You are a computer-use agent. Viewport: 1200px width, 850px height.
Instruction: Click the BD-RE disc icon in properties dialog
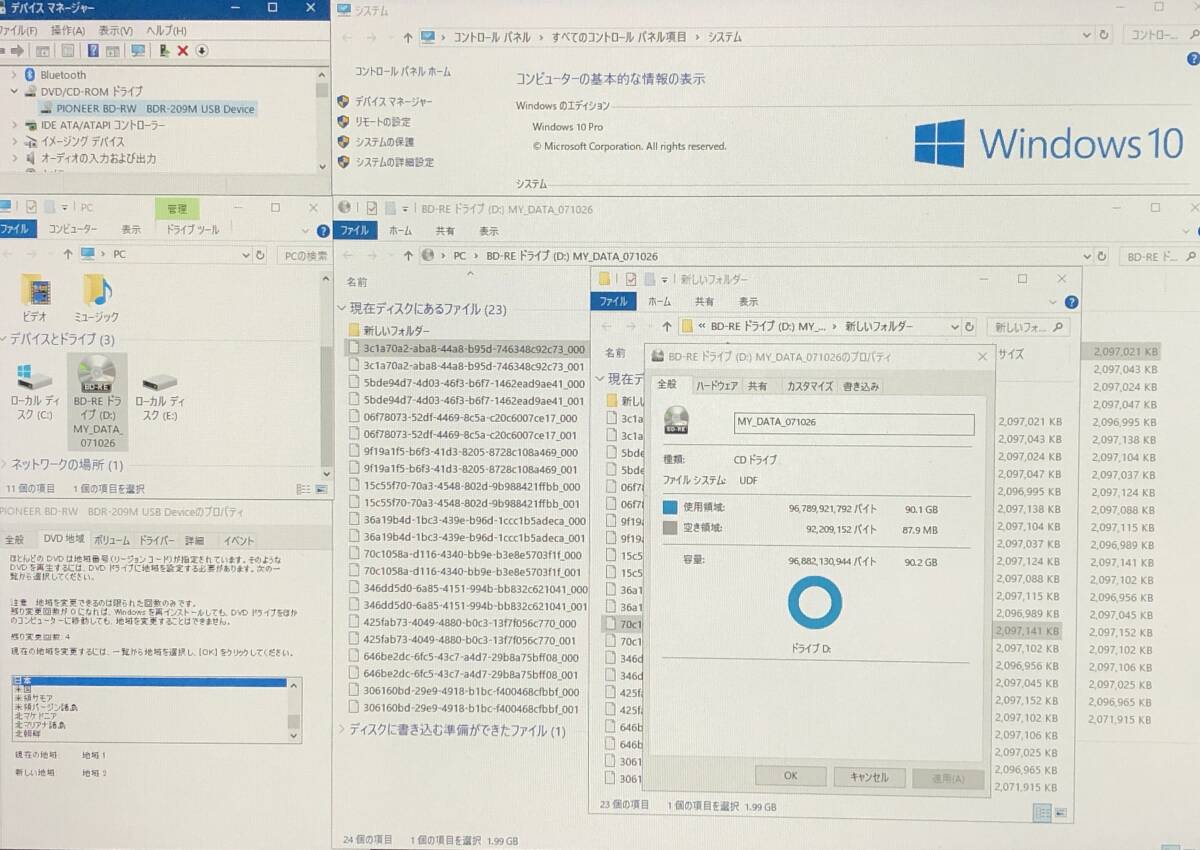tap(676, 421)
